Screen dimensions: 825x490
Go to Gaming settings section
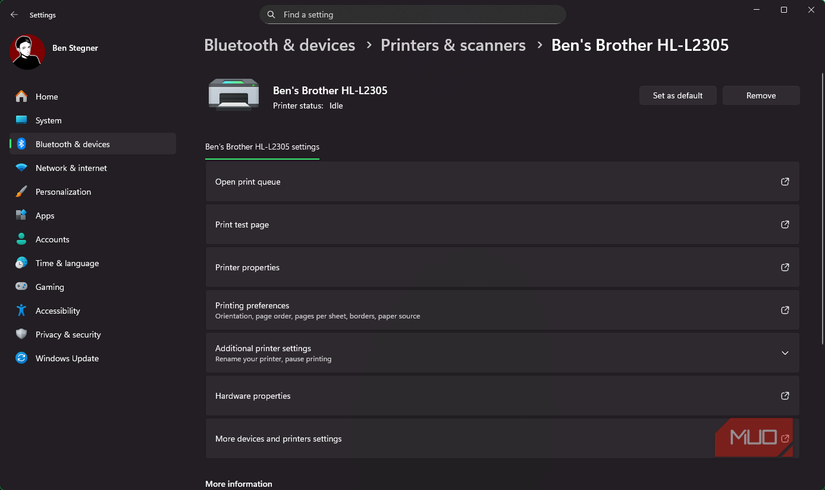coord(49,287)
